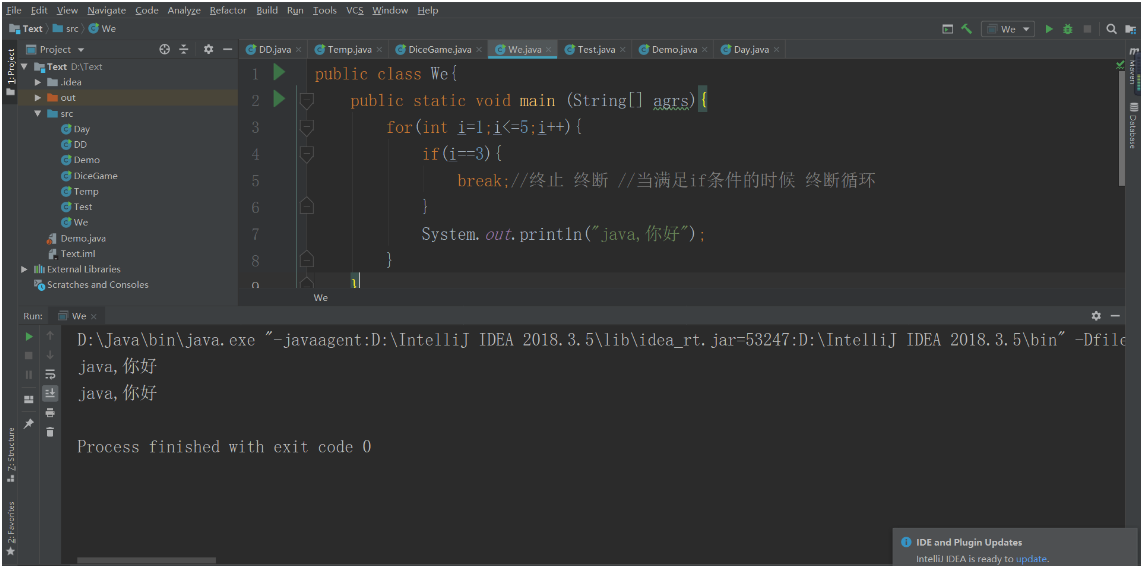Open the Refactor menu
The height and width of the screenshot is (566, 1141).
point(228,10)
